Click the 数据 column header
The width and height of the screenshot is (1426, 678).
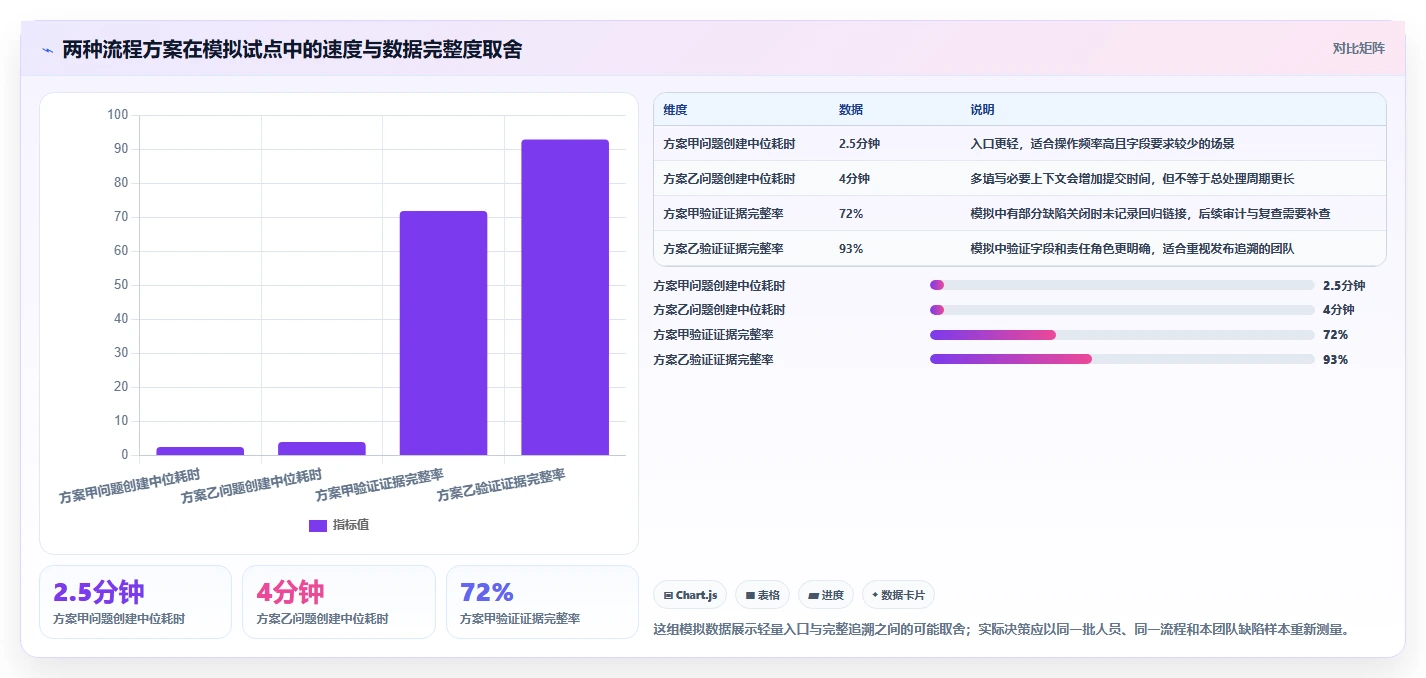(851, 110)
